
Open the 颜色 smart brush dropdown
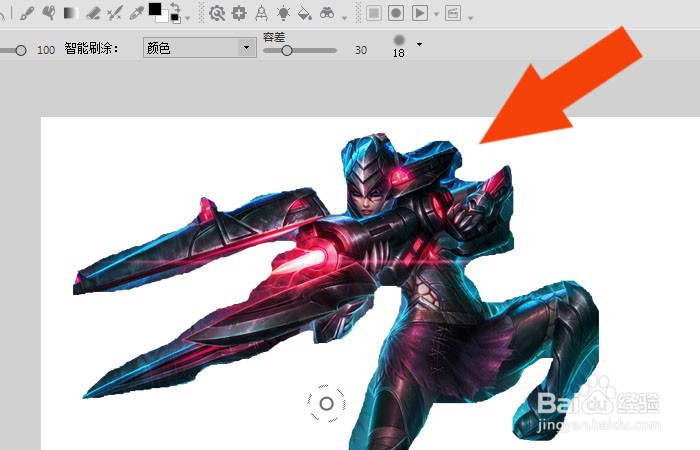(200, 48)
